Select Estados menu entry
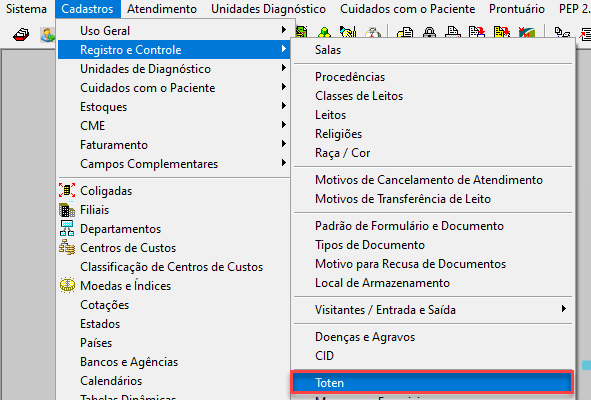Image resolution: width=591 pixels, height=400 pixels. pos(174,324)
